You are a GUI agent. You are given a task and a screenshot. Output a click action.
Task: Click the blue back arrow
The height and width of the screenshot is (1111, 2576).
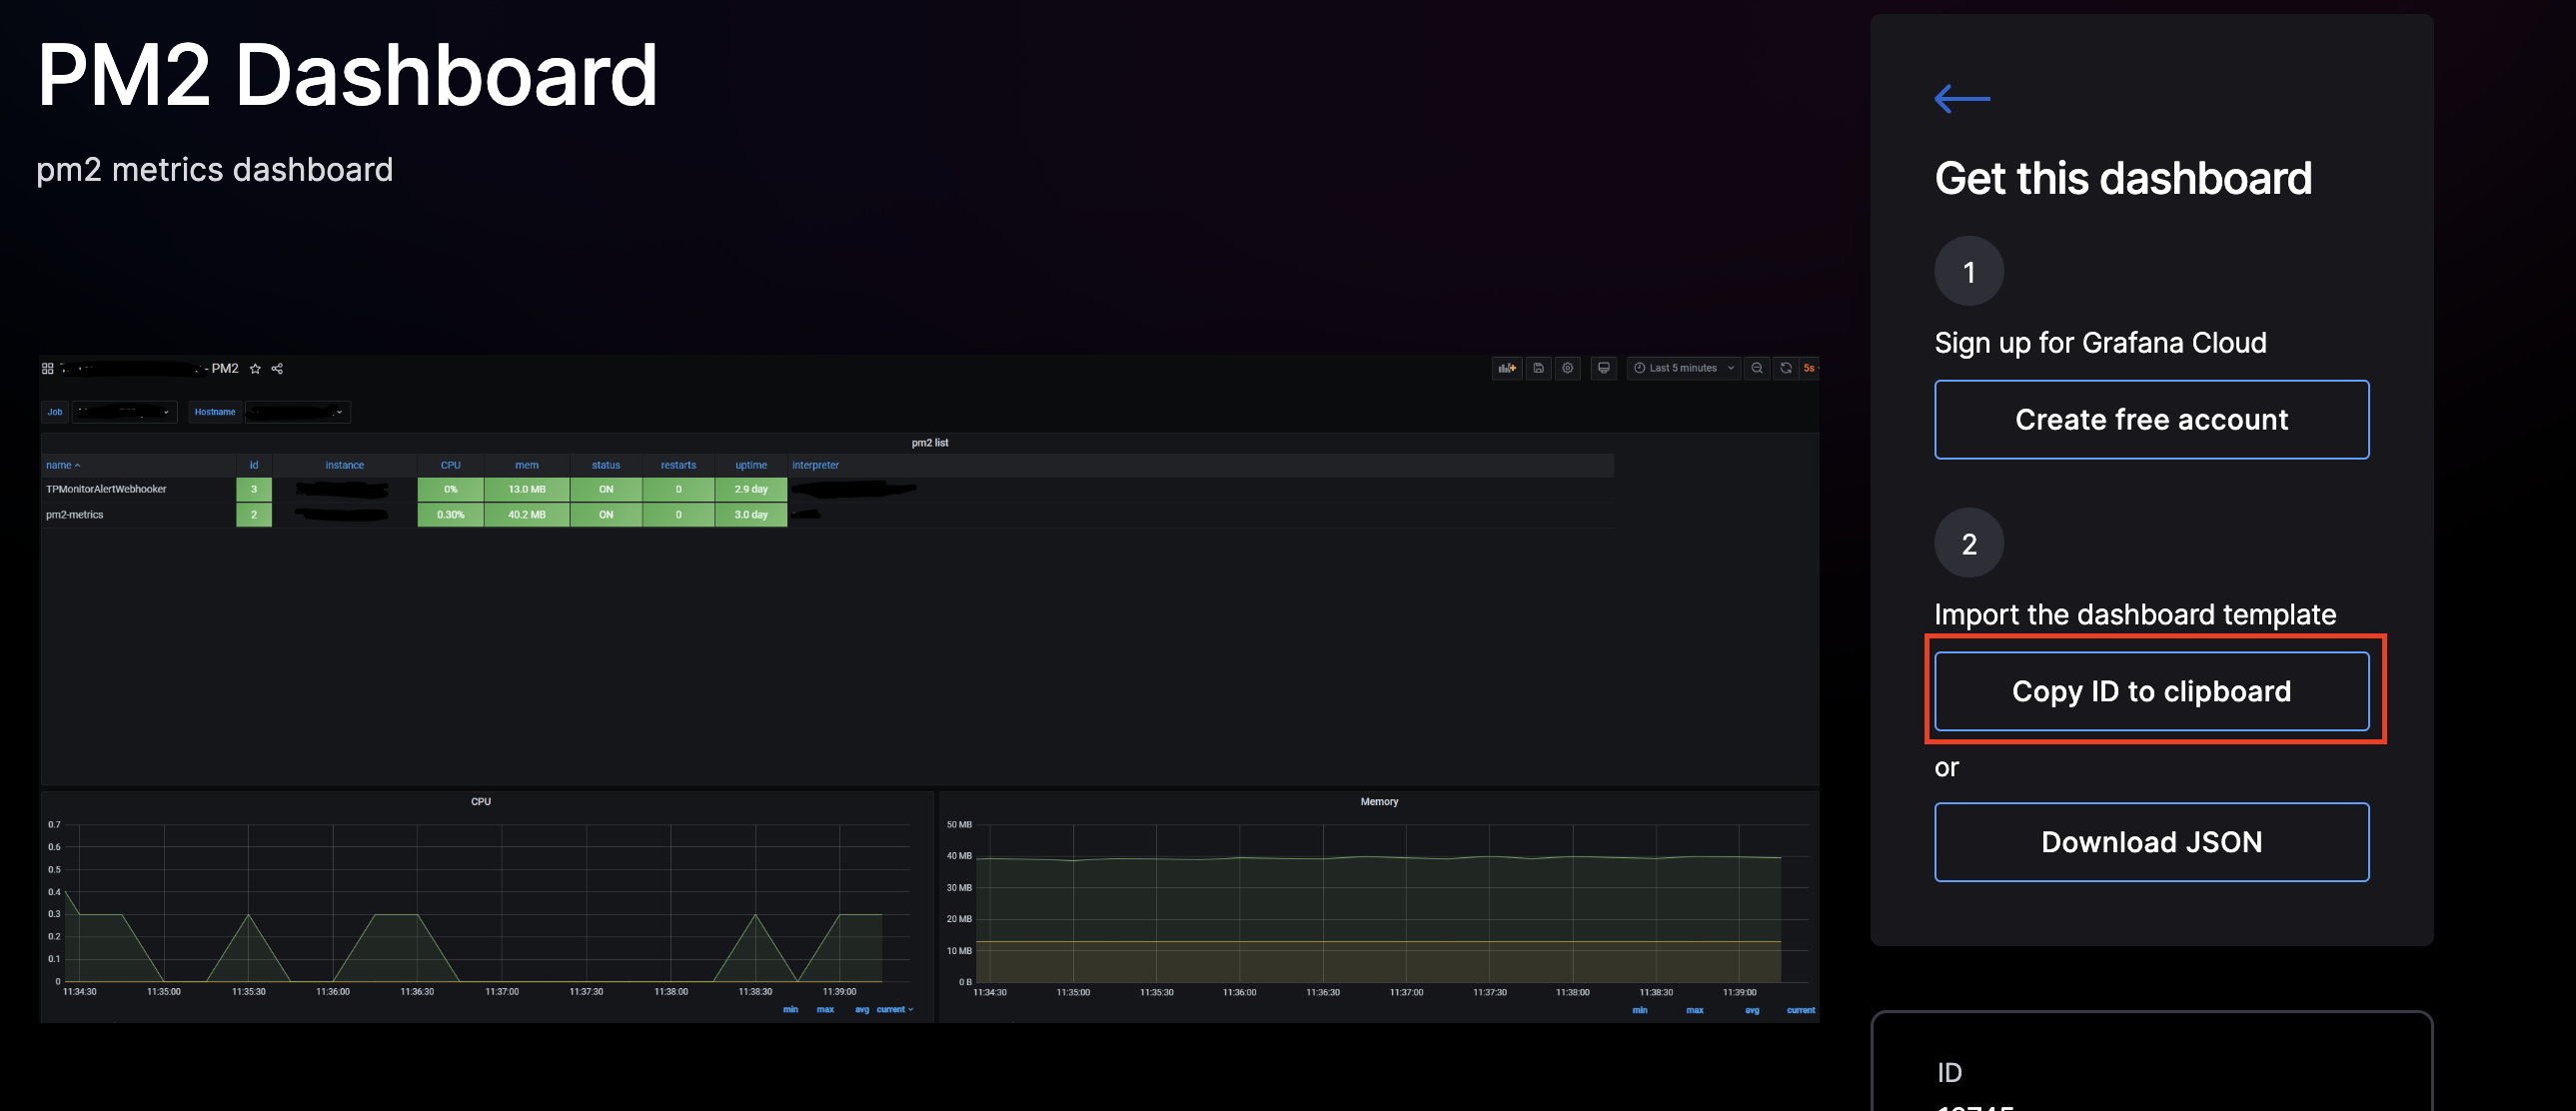1961,99
